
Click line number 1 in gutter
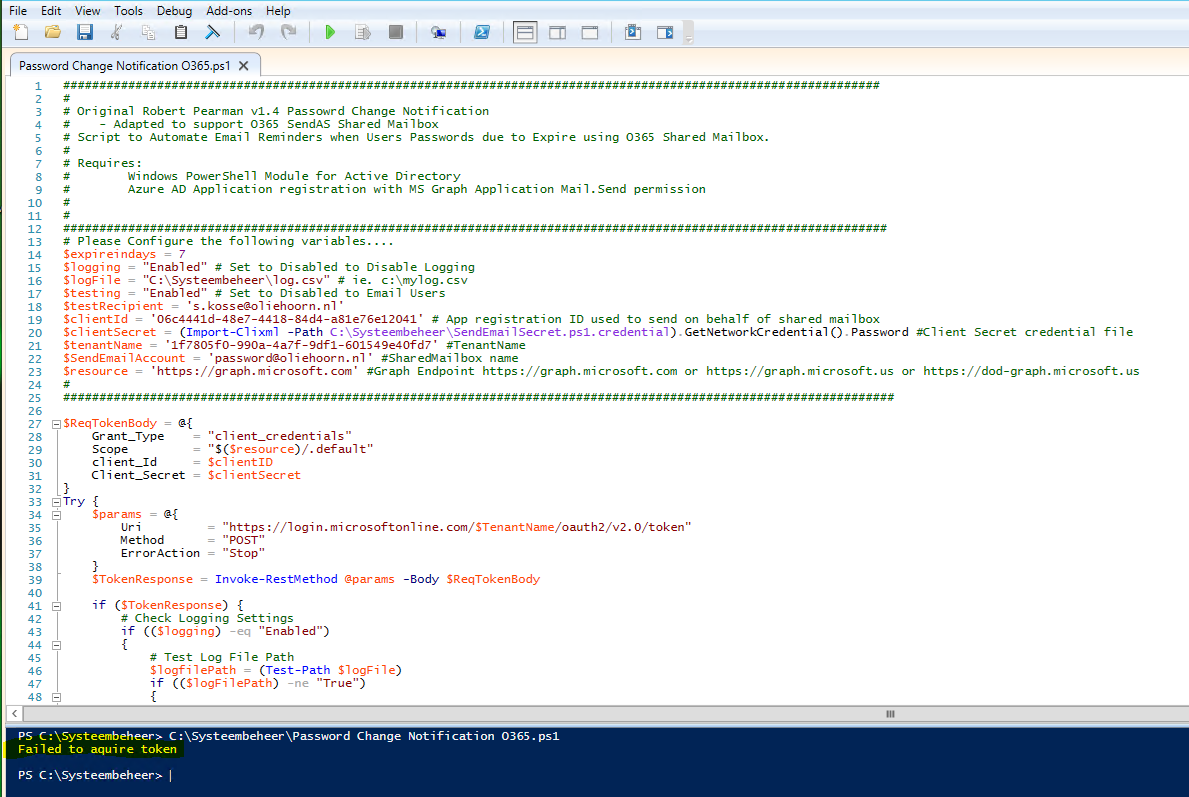[38, 86]
